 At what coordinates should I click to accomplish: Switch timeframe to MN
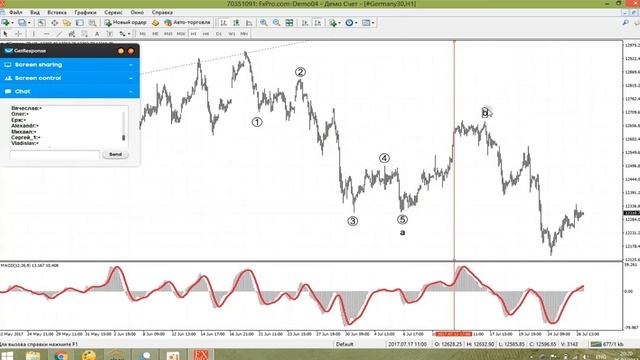click(x=244, y=34)
